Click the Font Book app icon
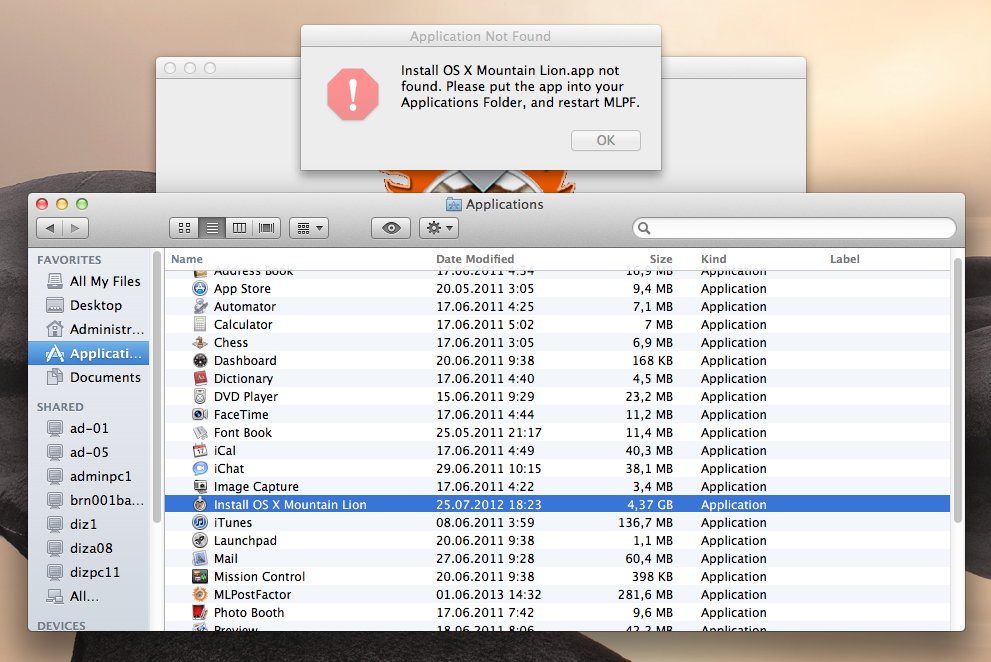Image resolution: width=991 pixels, height=662 pixels. click(x=200, y=432)
